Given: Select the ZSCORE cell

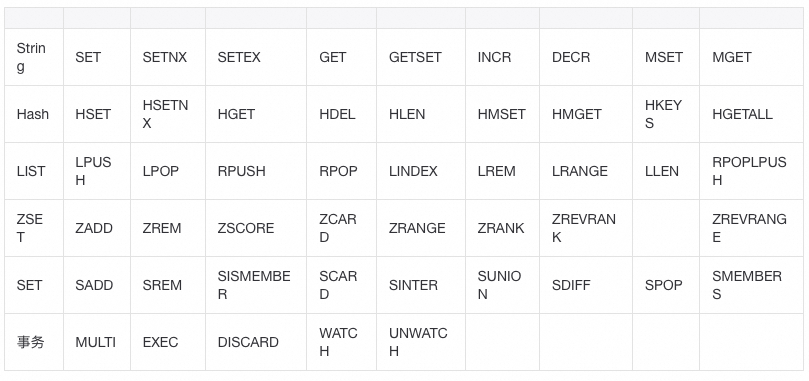Looking at the screenshot, I should tap(255, 228).
